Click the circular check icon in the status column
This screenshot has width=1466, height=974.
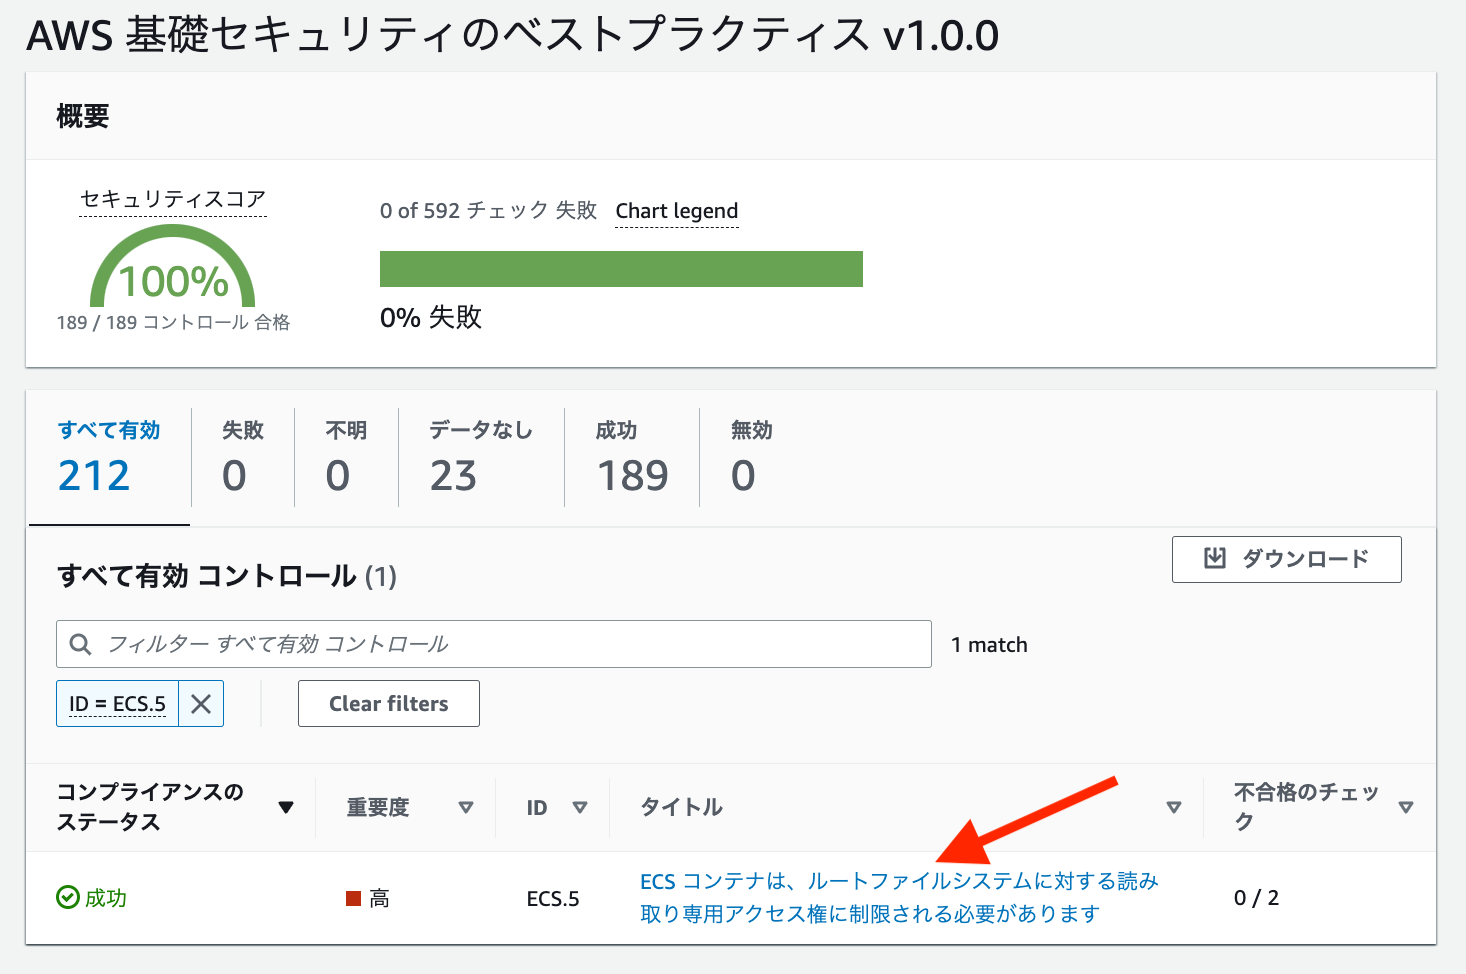pyautogui.click(x=66, y=897)
